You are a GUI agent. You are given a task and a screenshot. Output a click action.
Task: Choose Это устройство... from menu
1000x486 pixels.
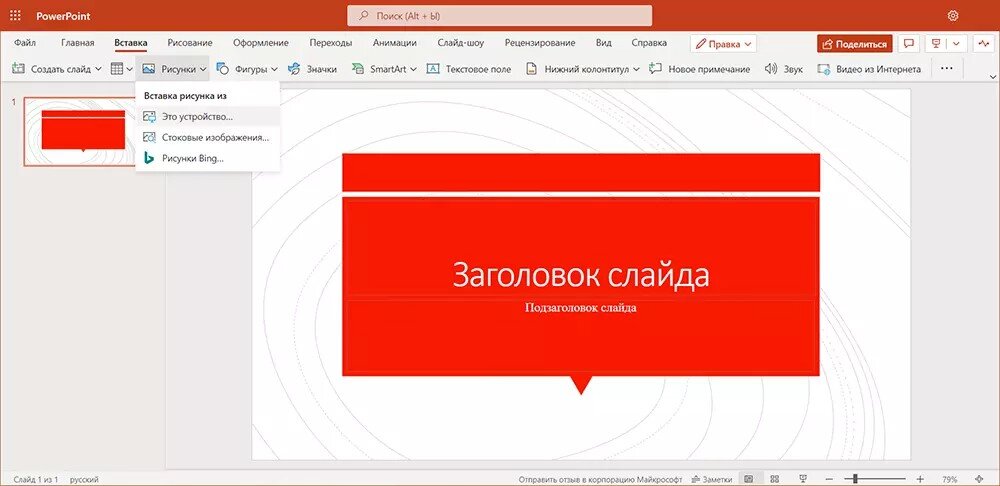(x=208, y=117)
